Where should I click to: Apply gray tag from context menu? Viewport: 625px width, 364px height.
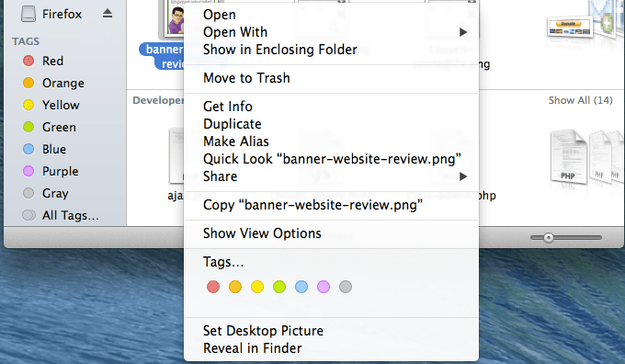coord(346,287)
